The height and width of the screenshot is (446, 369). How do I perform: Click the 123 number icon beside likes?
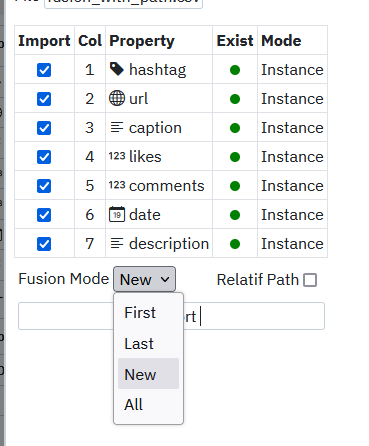(117, 156)
